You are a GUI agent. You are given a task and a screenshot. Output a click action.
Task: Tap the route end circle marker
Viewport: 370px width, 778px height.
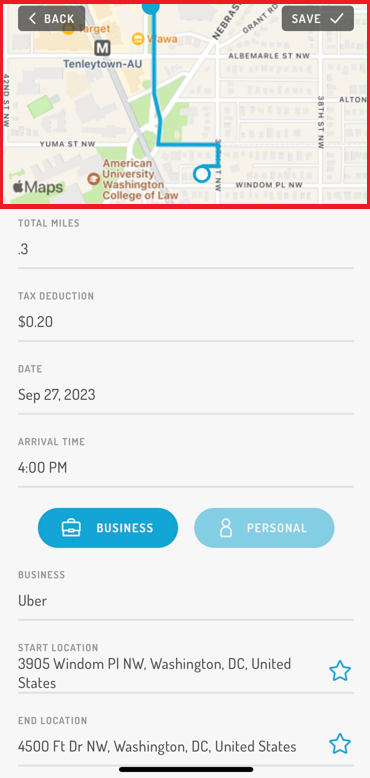point(201,174)
